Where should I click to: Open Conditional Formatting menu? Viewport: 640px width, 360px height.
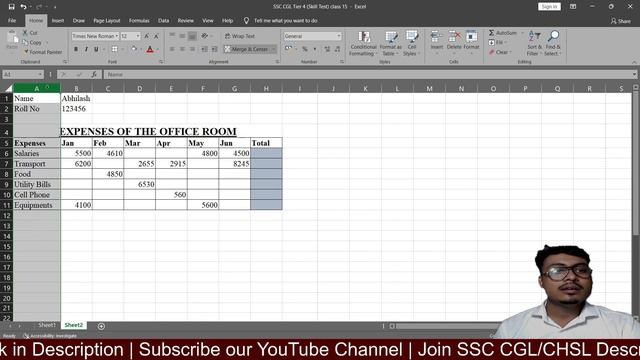point(363,43)
